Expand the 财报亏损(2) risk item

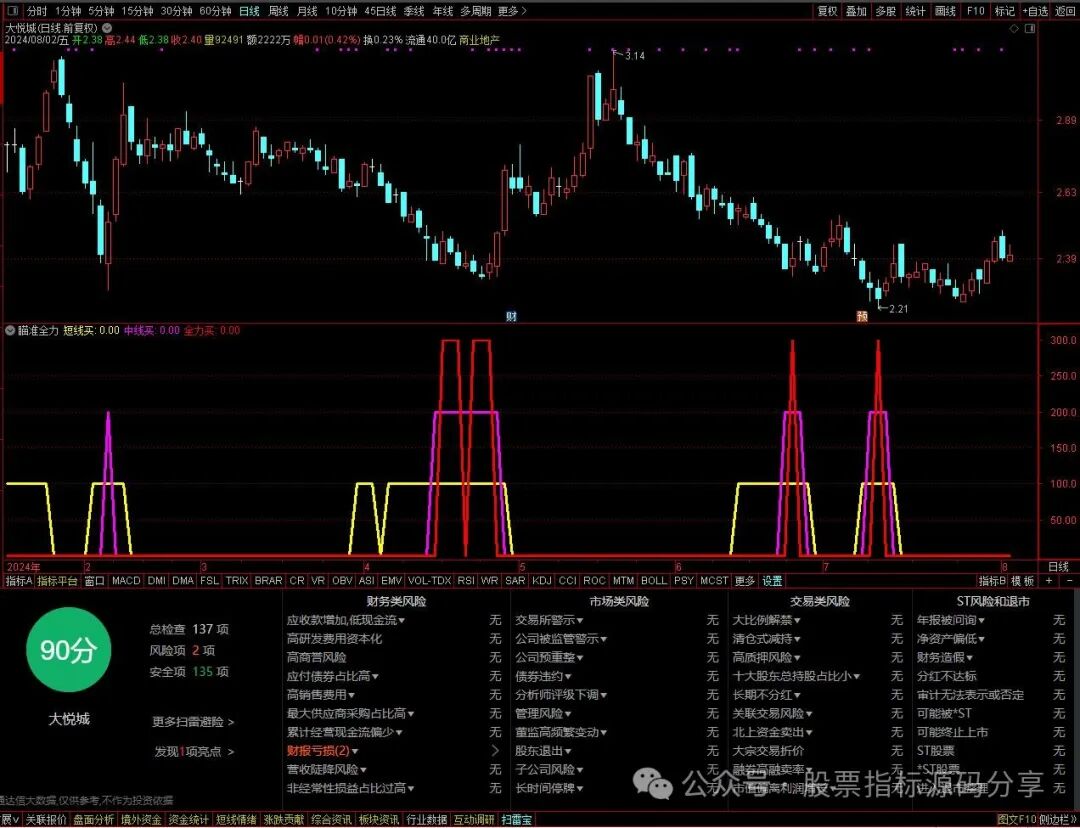(322, 751)
